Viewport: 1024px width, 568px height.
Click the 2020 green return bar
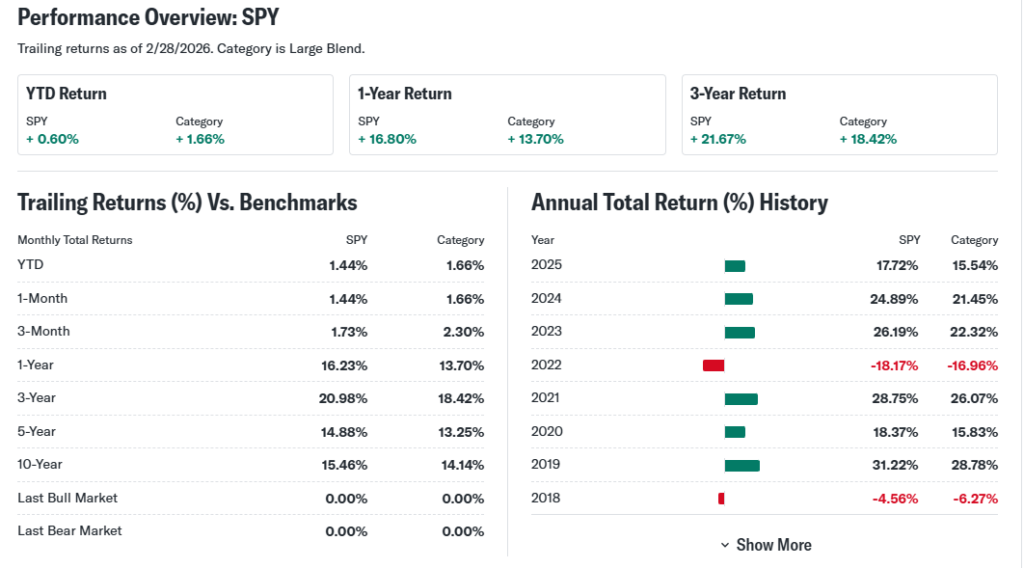click(x=735, y=432)
